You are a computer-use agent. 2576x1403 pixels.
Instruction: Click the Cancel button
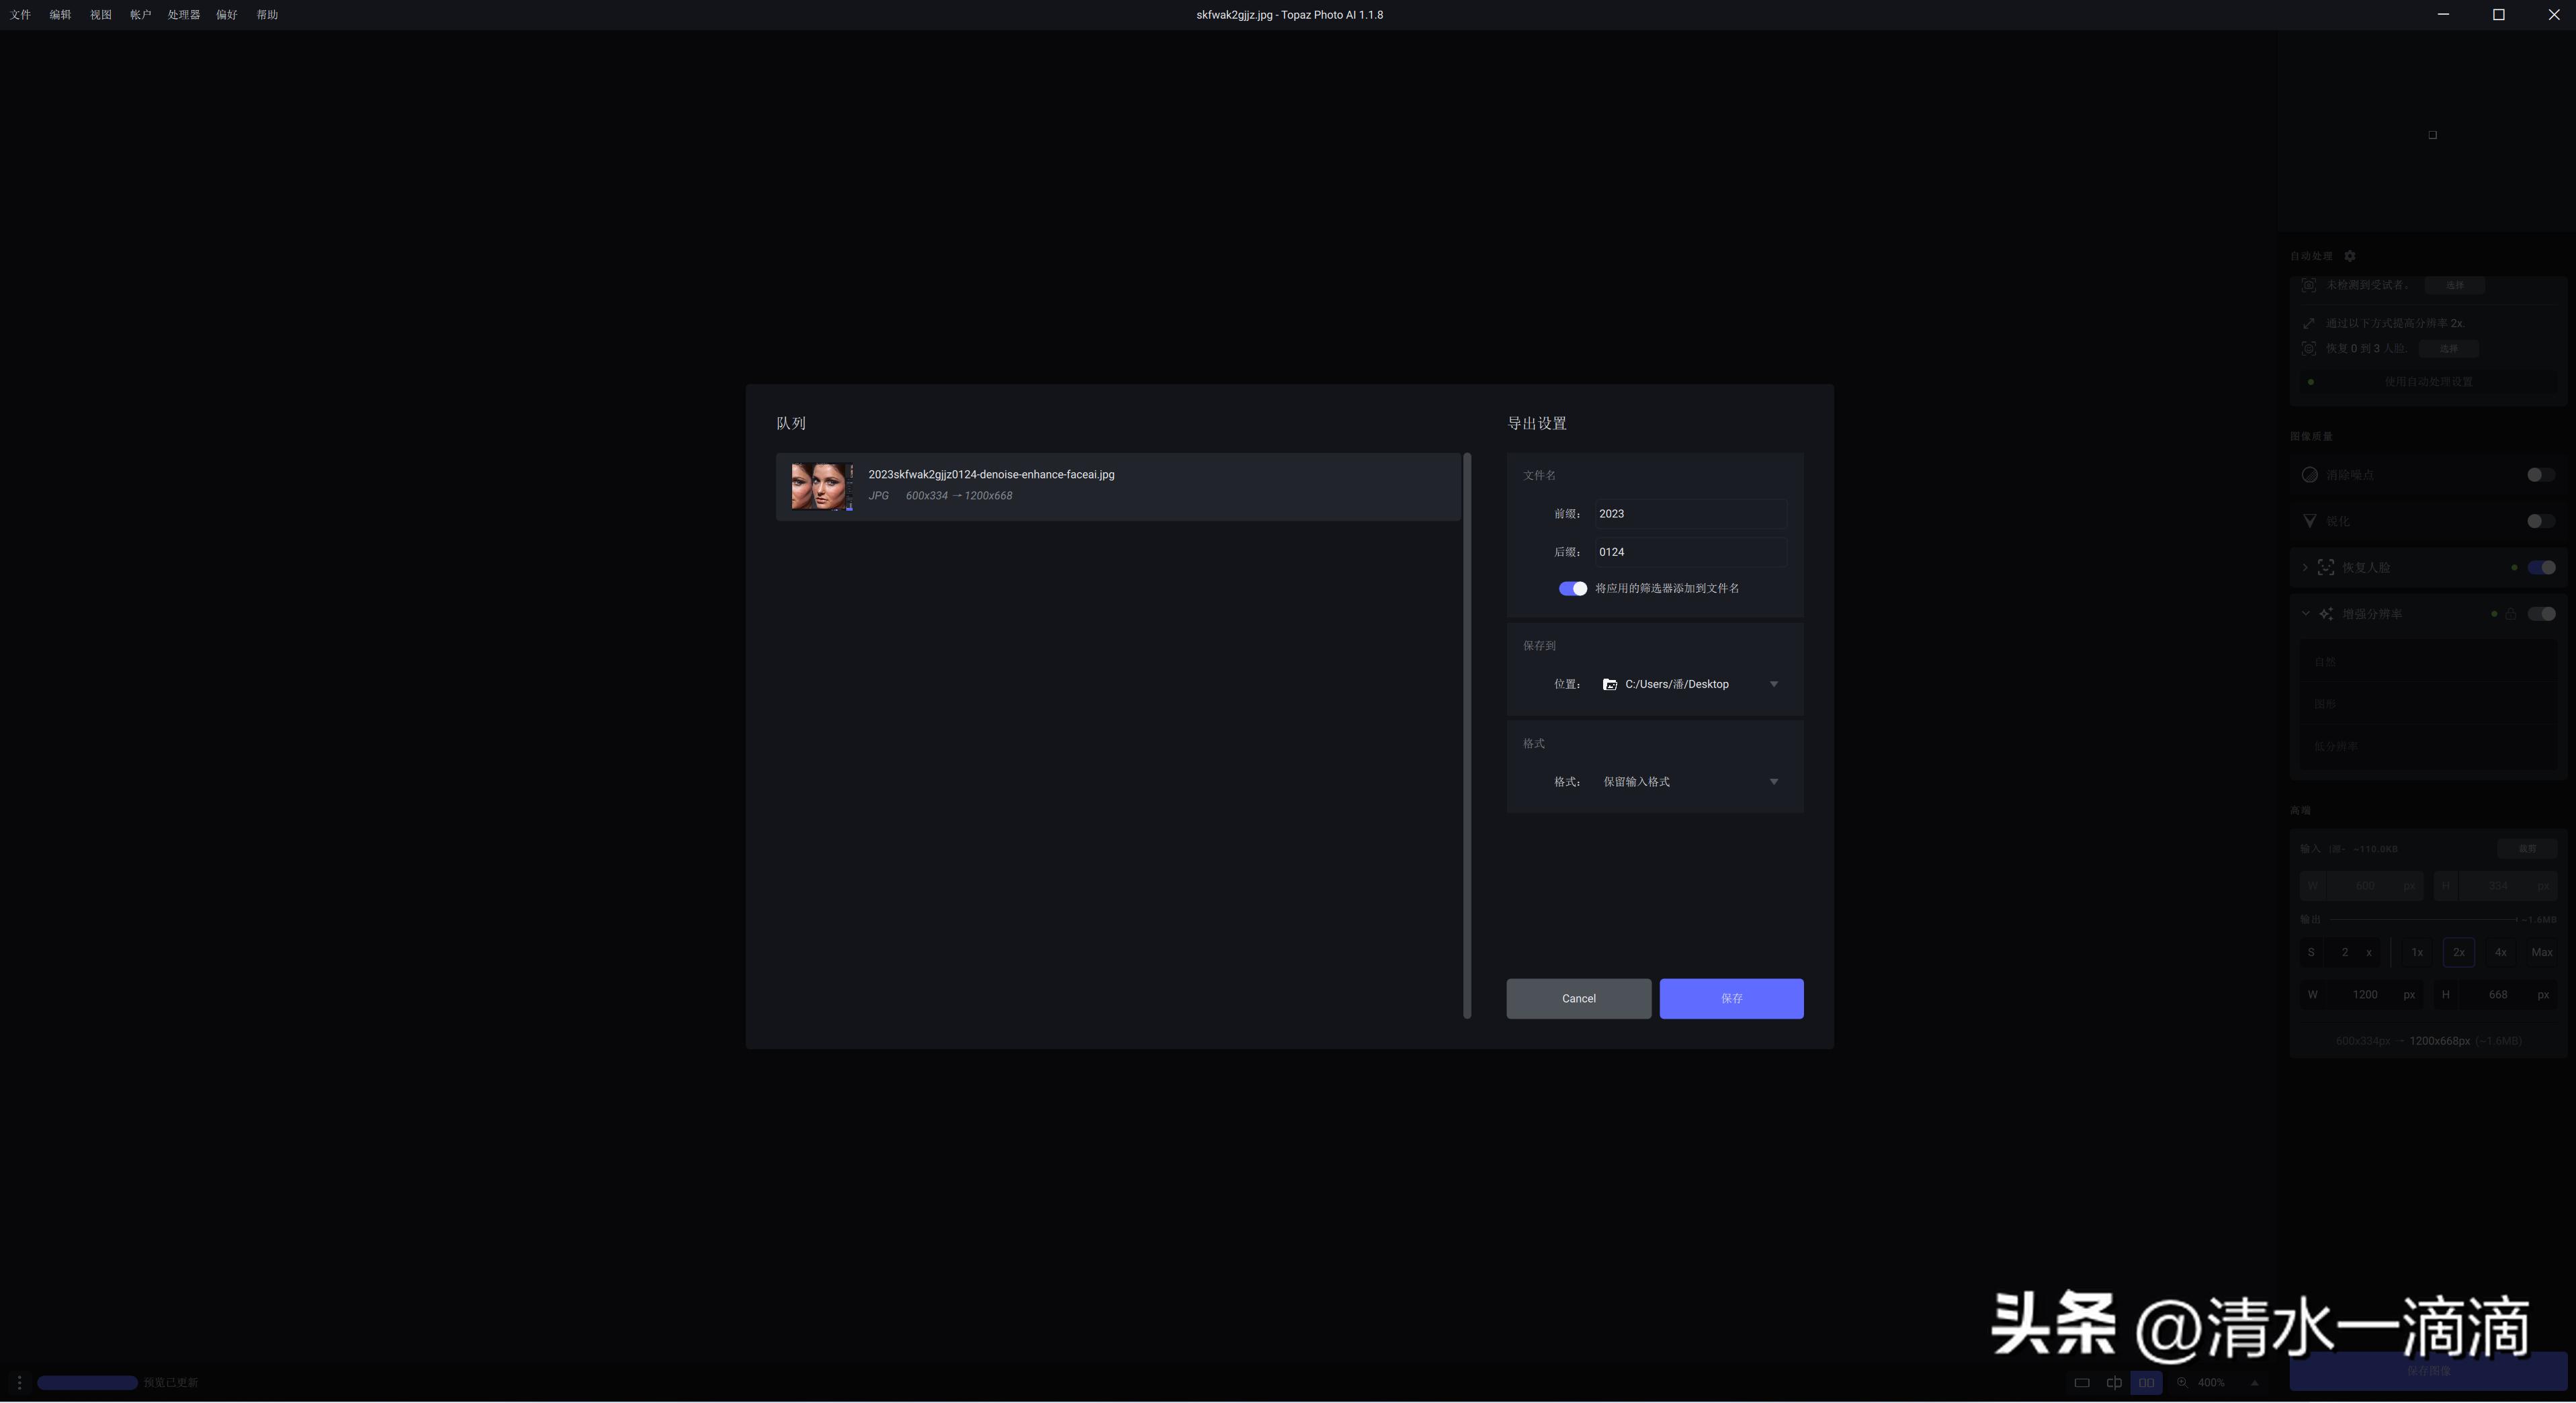(x=1578, y=999)
